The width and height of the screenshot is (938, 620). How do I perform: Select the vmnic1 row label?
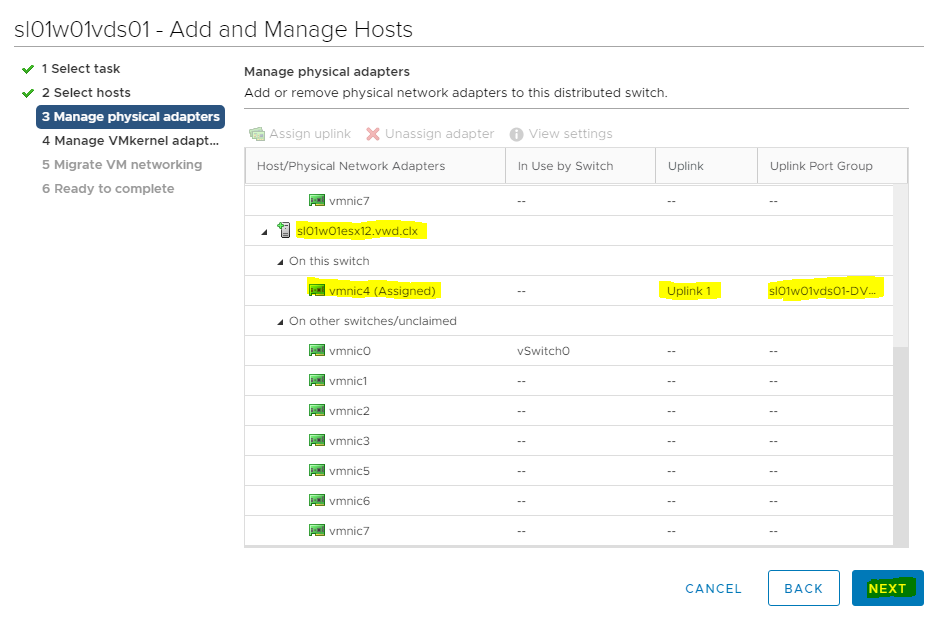(x=348, y=381)
